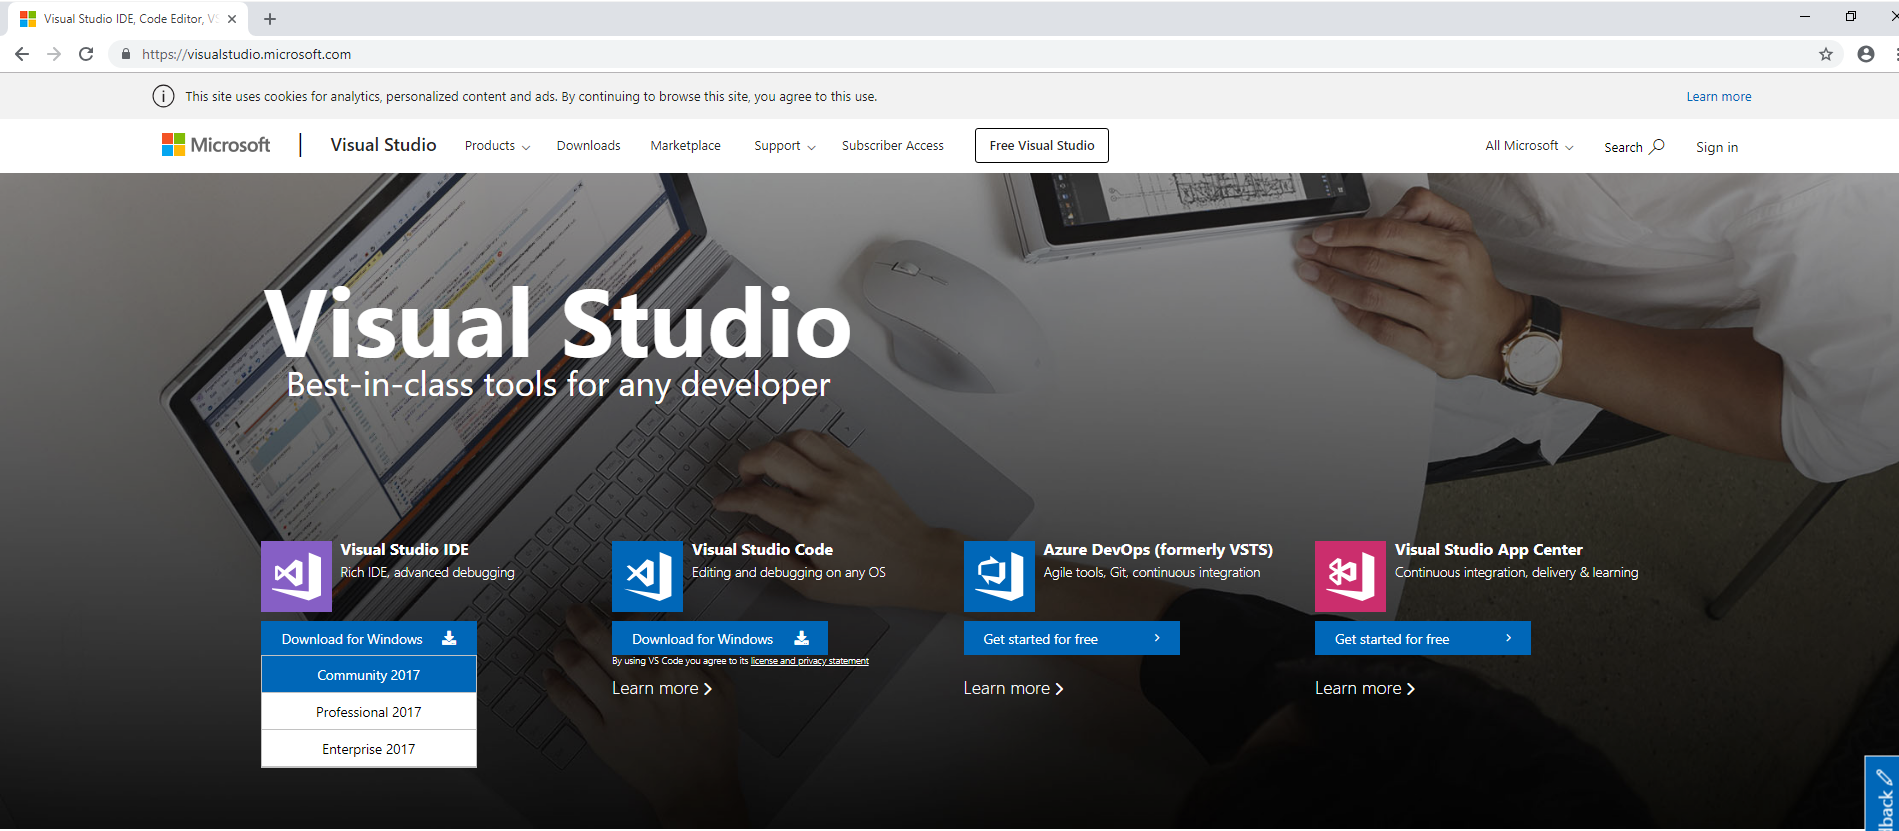Click the browser forward arrow
The image size is (1899, 831).
[x=54, y=54]
